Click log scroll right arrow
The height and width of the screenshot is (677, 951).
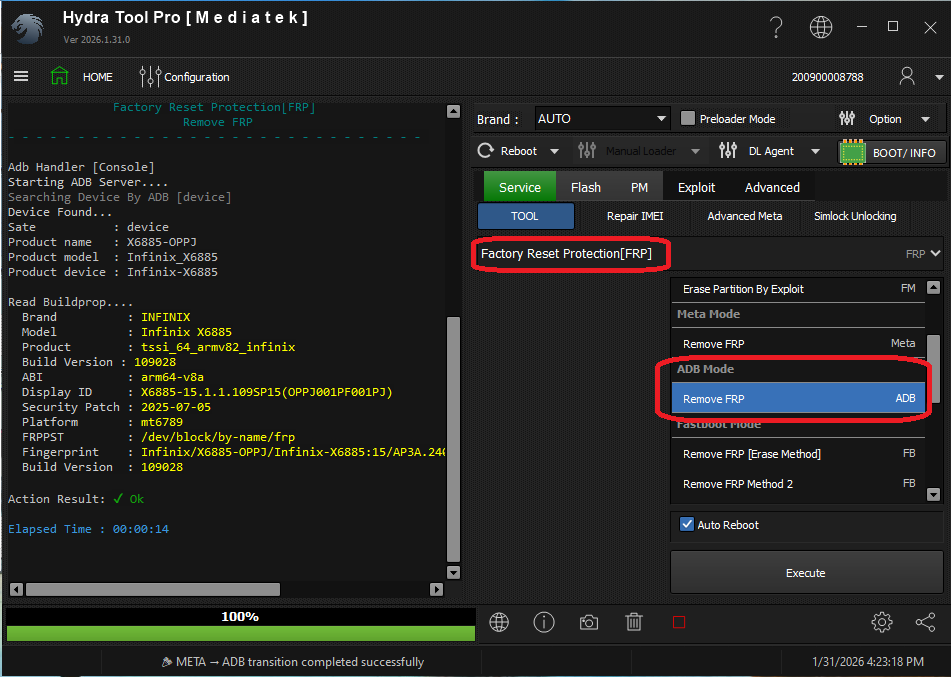[436, 589]
